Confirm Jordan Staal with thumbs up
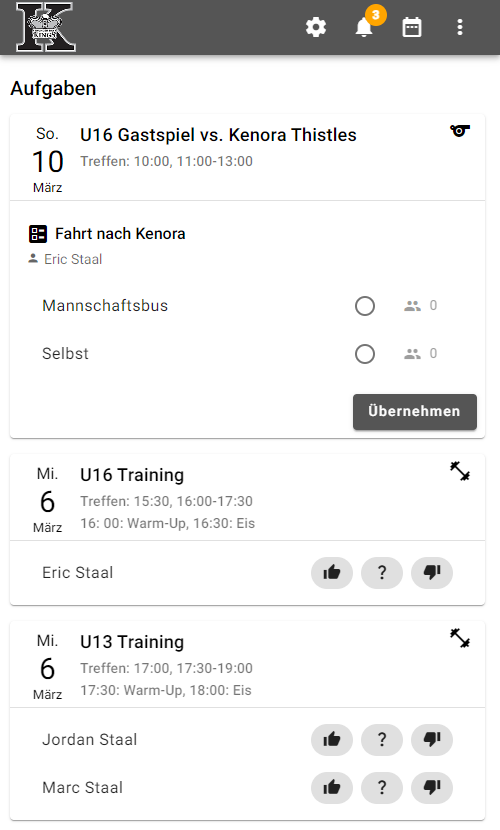Viewport: 500px width, 830px height. tap(332, 739)
